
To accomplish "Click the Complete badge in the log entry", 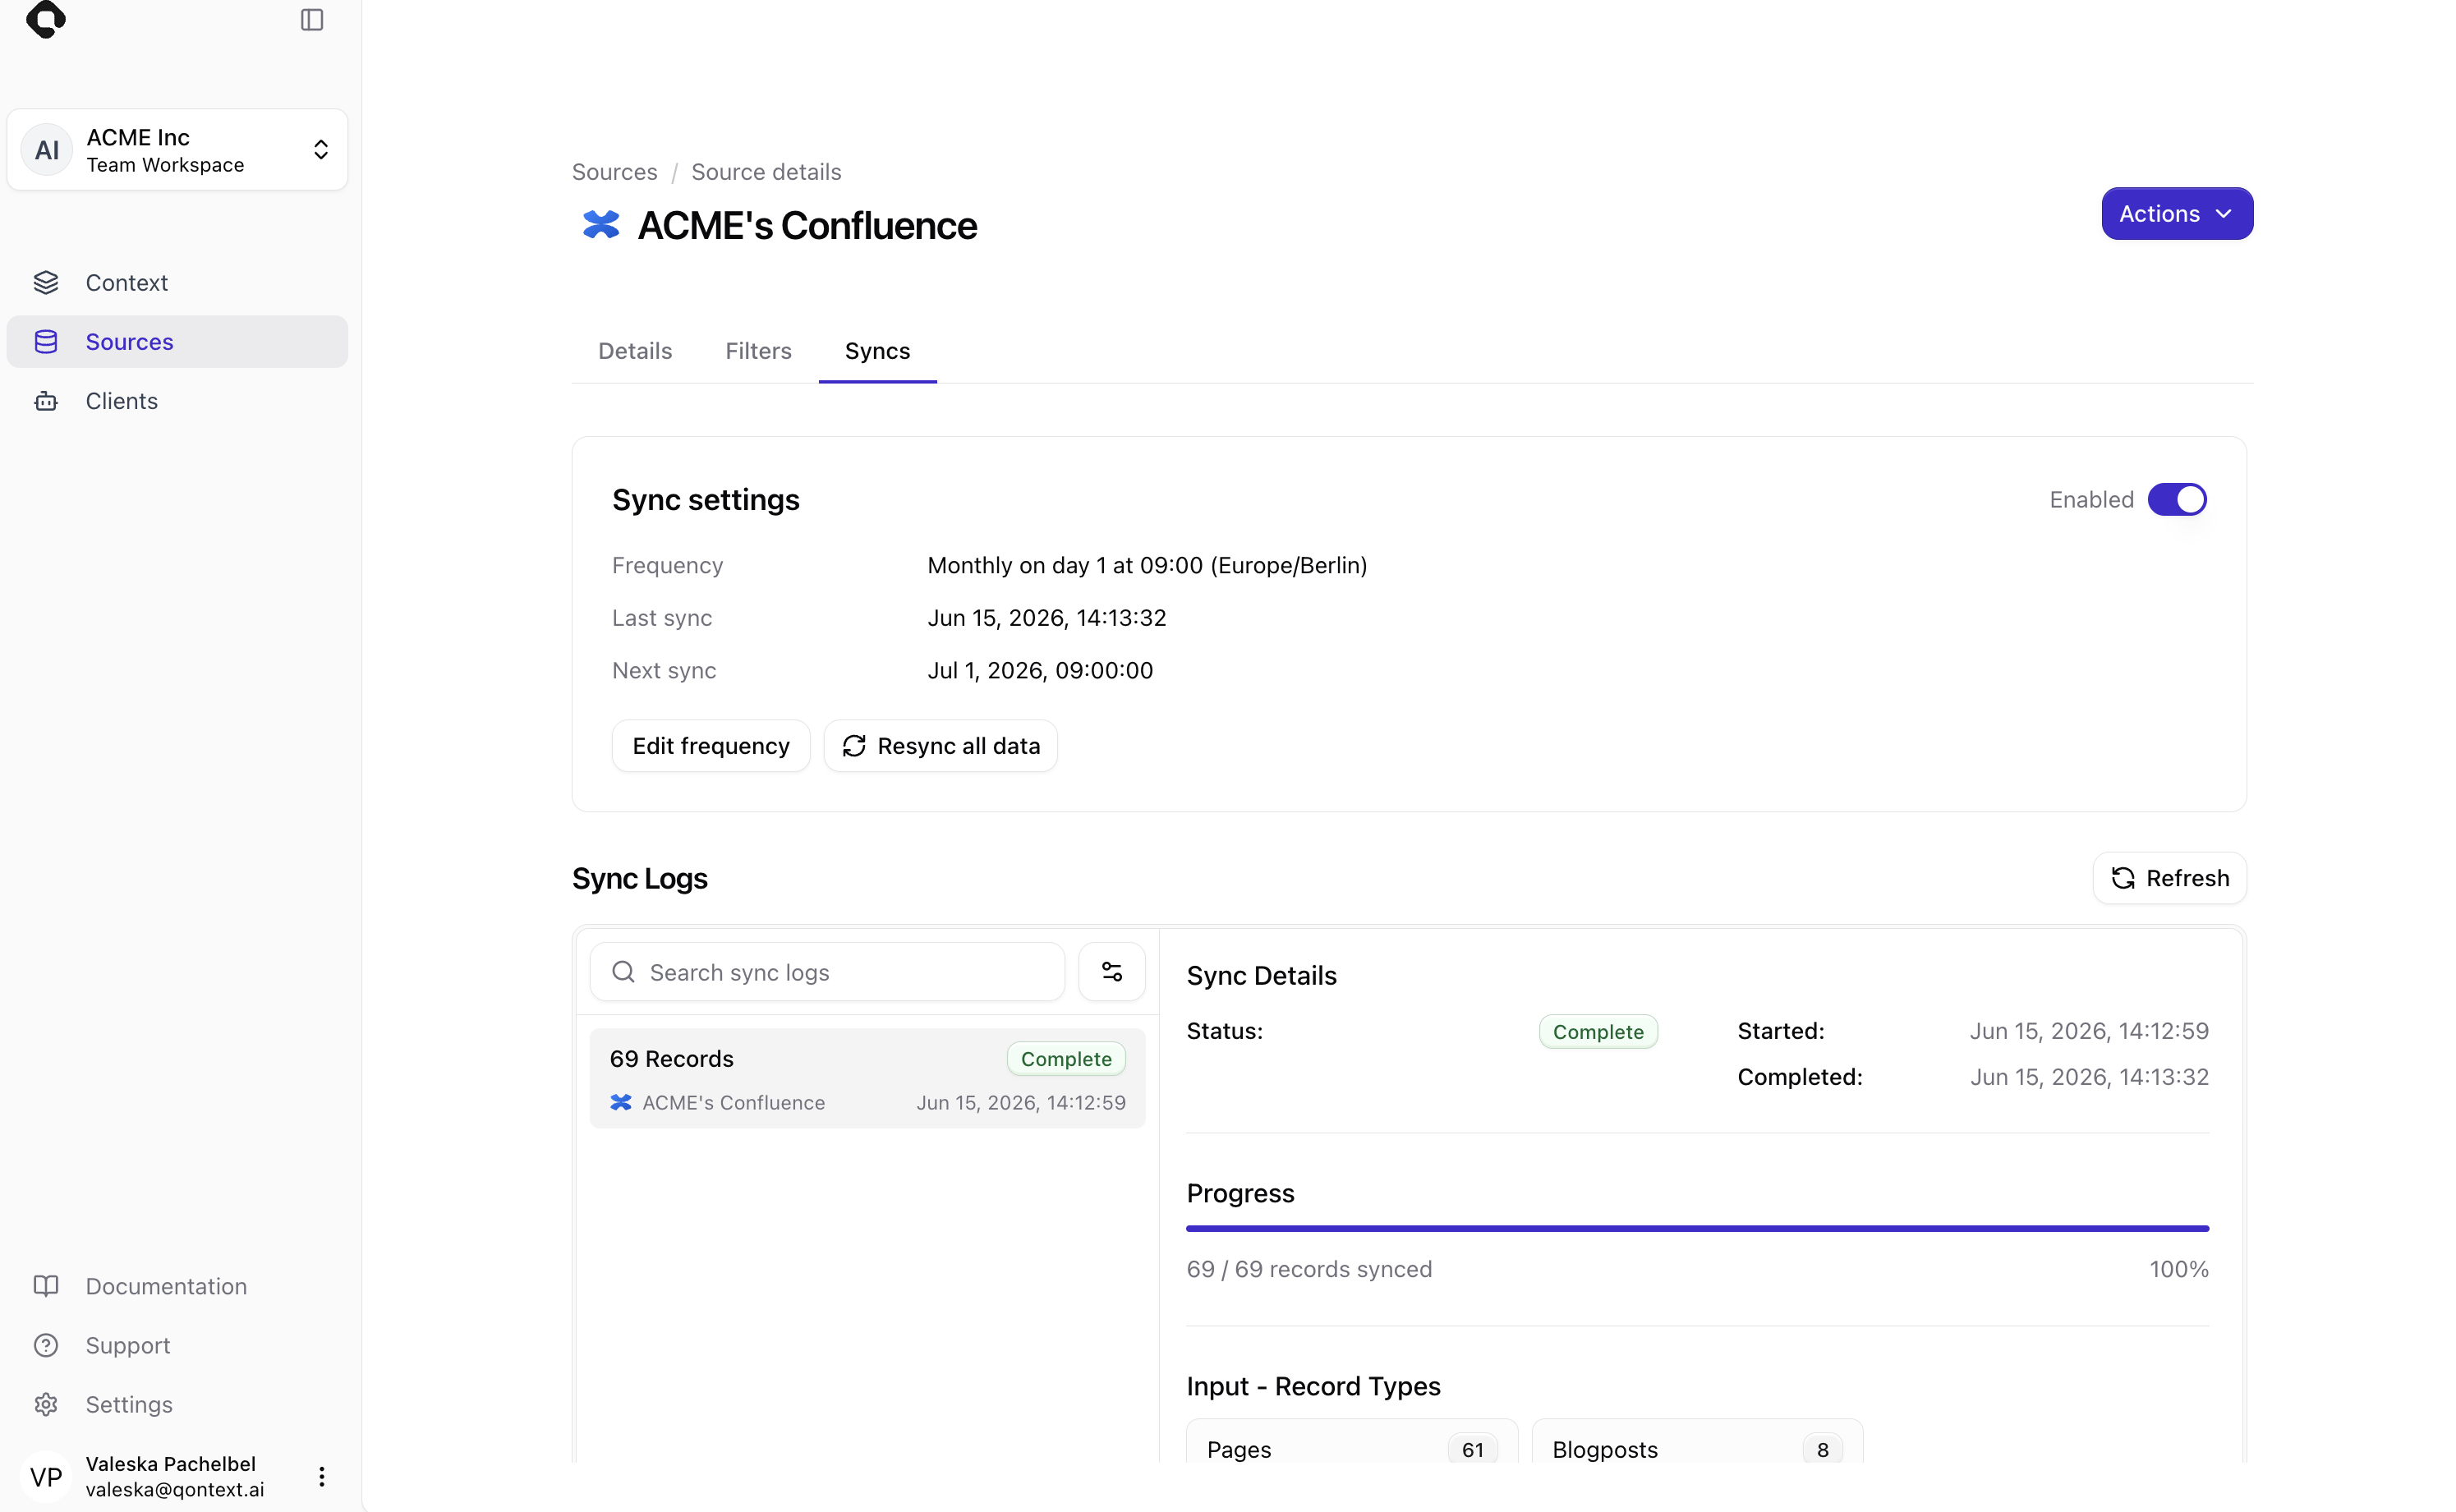I will (1066, 1059).
